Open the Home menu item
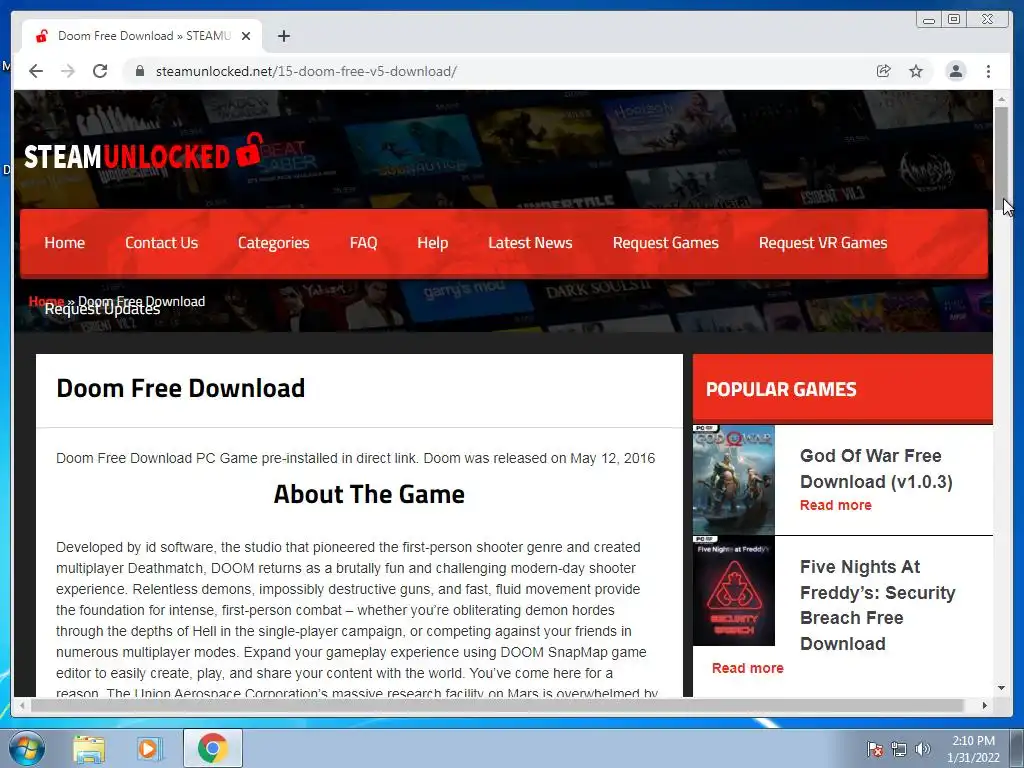The height and width of the screenshot is (768, 1024). point(65,243)
